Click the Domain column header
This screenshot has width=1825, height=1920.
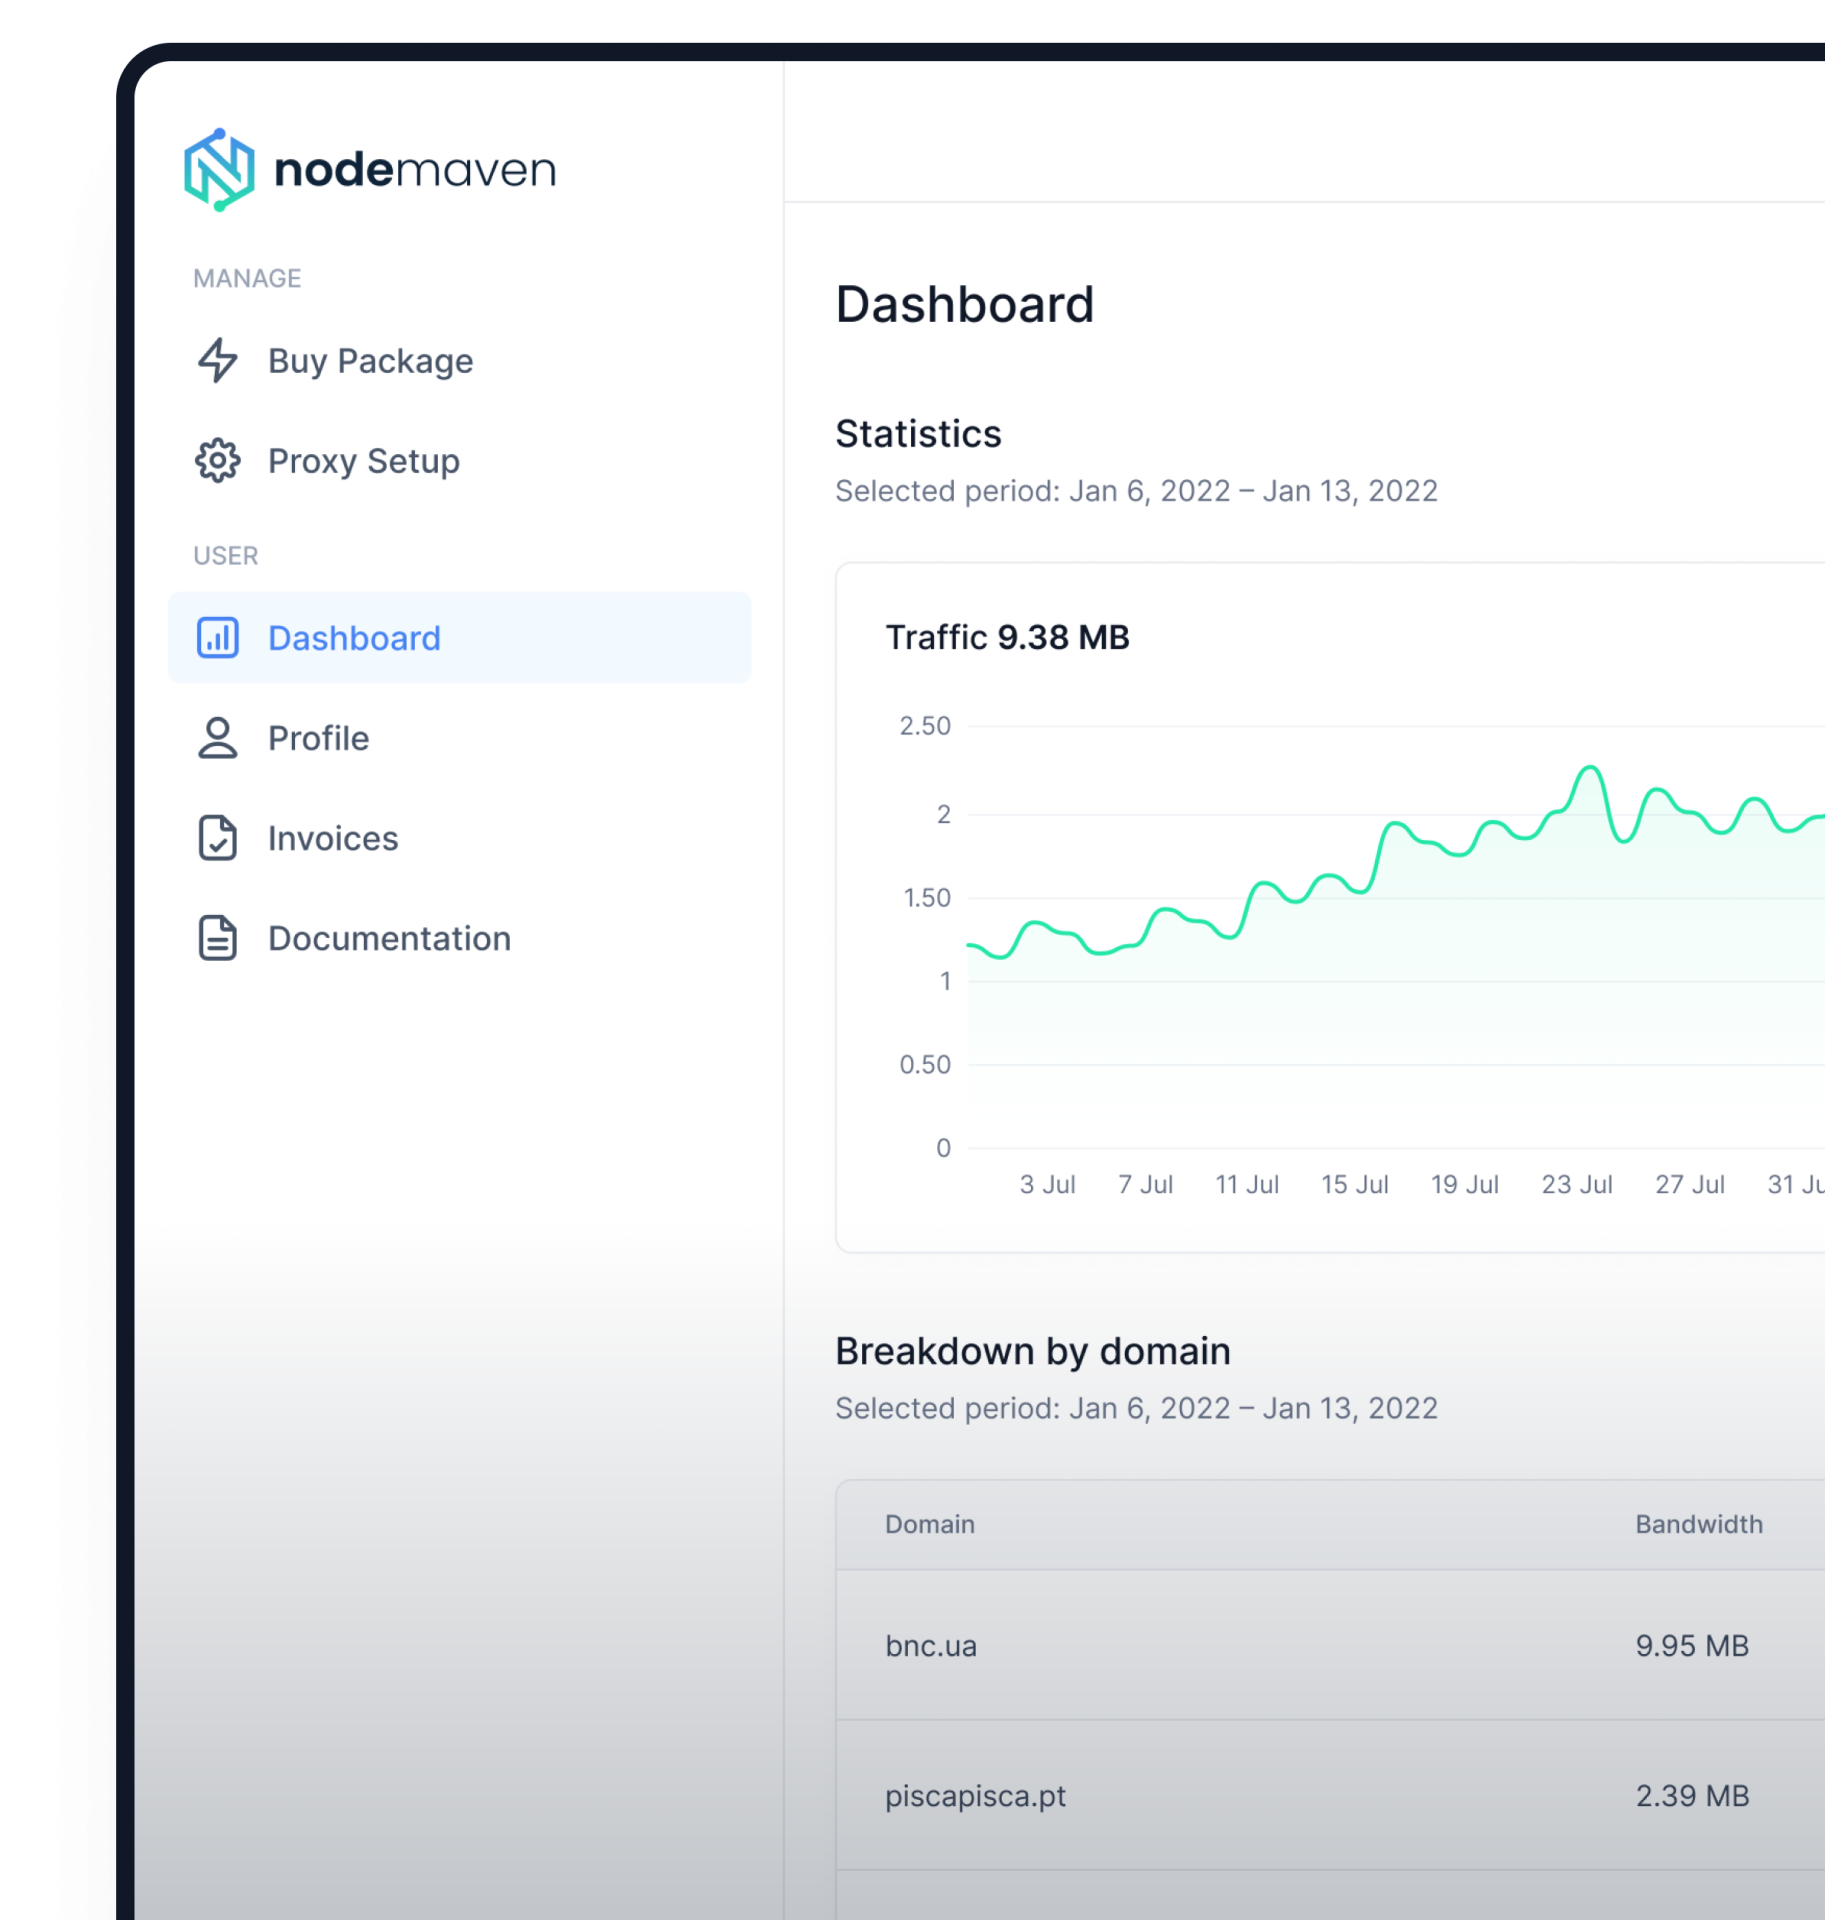(929, 1524)
